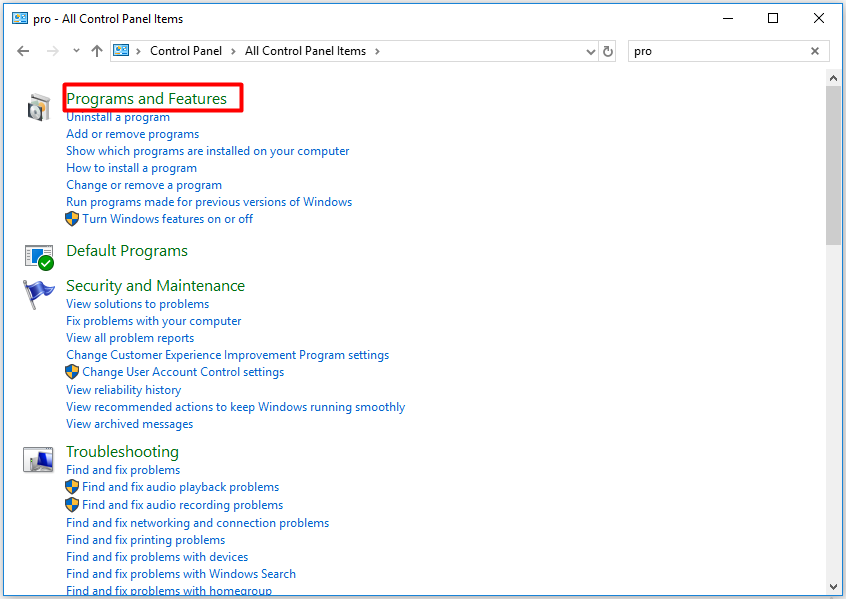846x599 pixels.
Task: Click shield icon beside audio recording problems
Action: click(x=72, y=505)
